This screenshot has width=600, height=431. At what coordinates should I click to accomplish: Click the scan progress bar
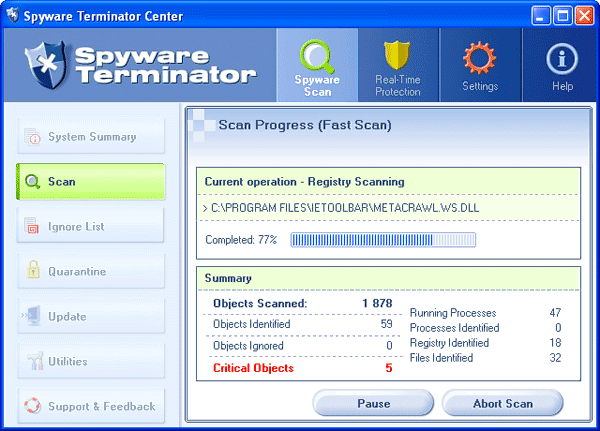383,240
